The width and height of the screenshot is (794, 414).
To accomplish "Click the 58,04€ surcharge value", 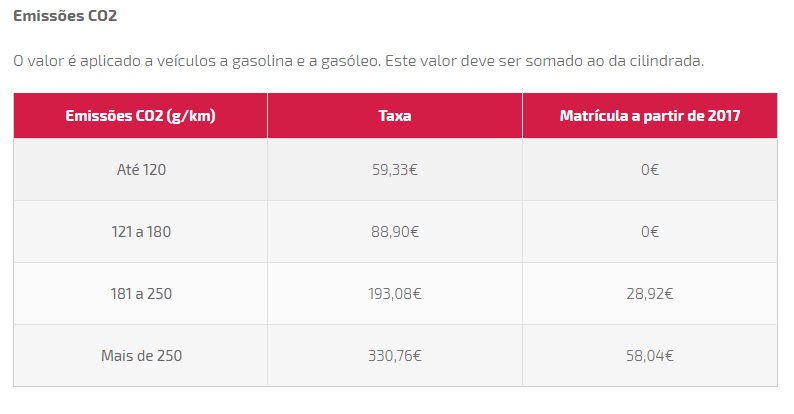I will [x=649, y=355].
